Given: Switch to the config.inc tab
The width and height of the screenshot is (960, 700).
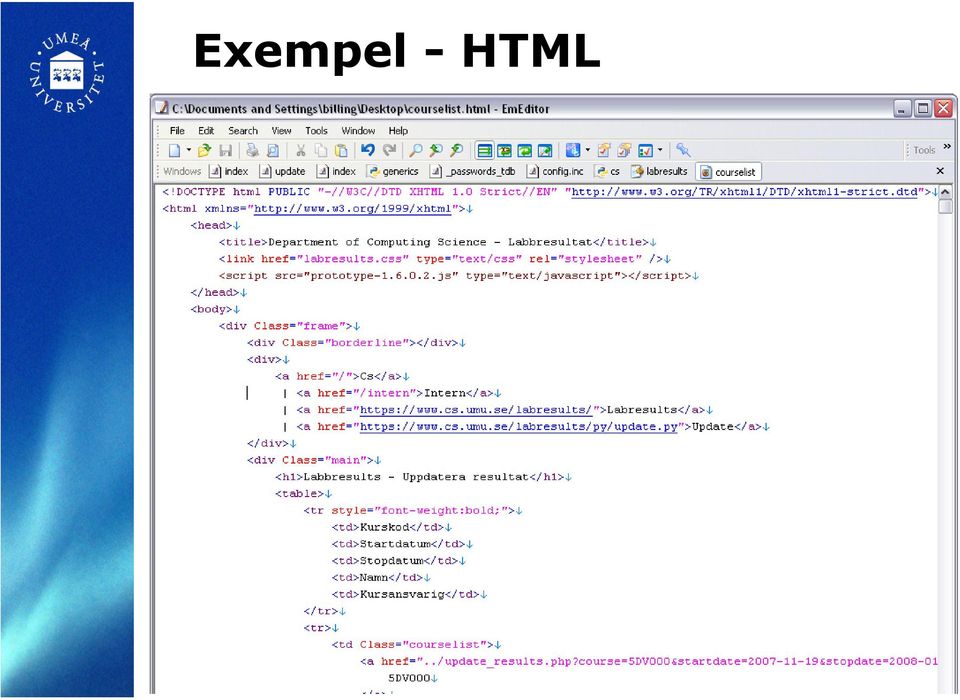Looking at the screenshot, I should [555, 171].
